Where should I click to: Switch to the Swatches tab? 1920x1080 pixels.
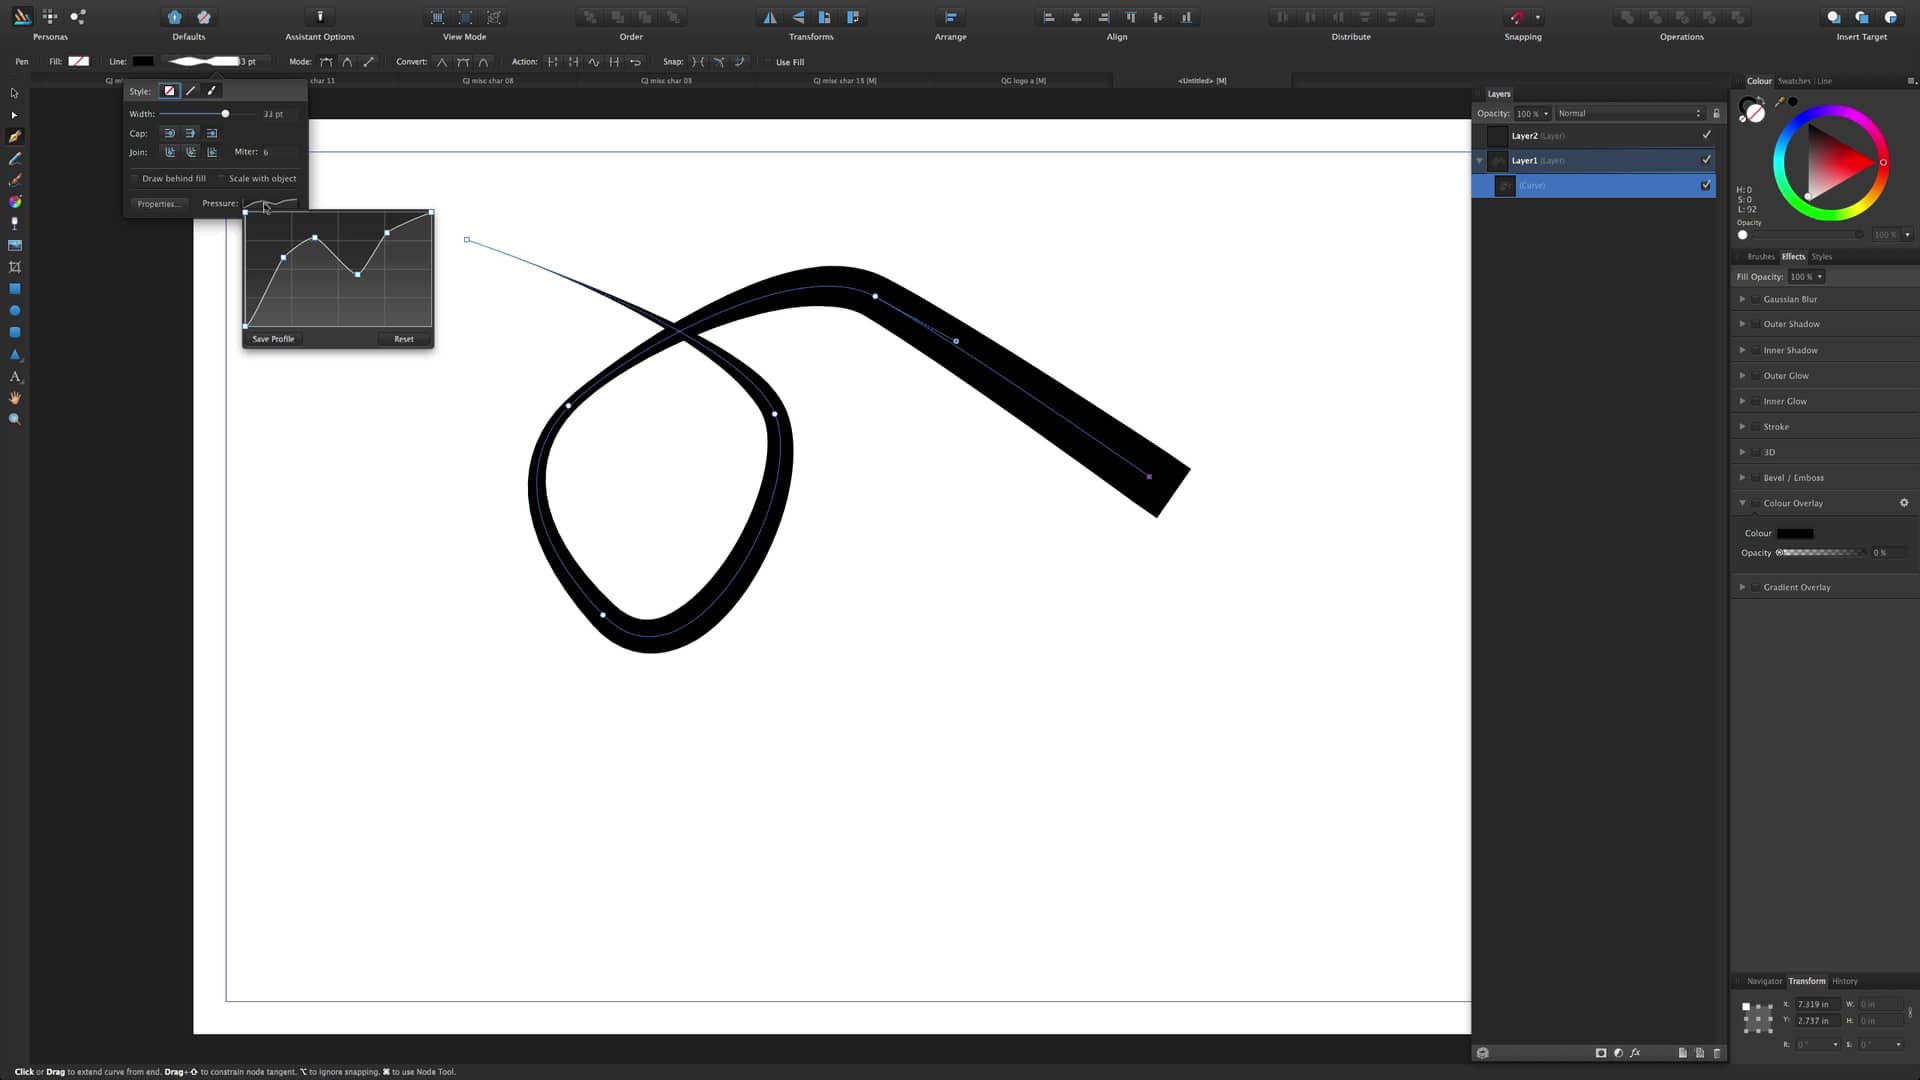(x=1793, y=81)
